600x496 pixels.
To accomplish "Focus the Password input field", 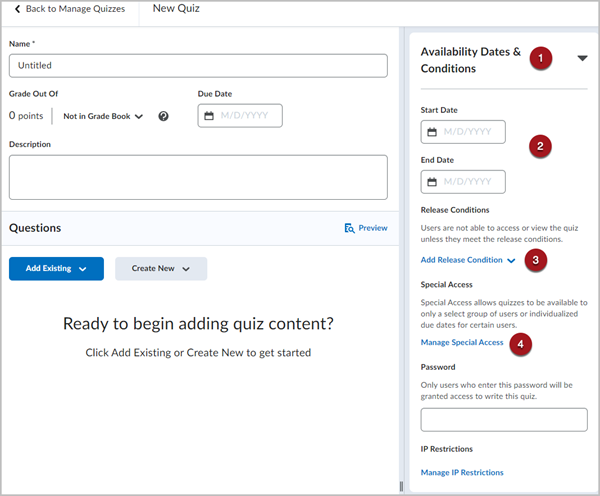I will point(504,420).
